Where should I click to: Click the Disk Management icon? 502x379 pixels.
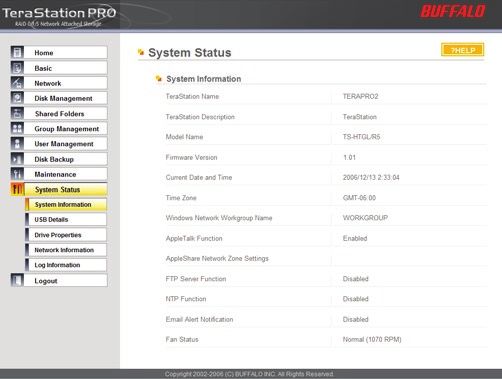click(x=17, y=98)
